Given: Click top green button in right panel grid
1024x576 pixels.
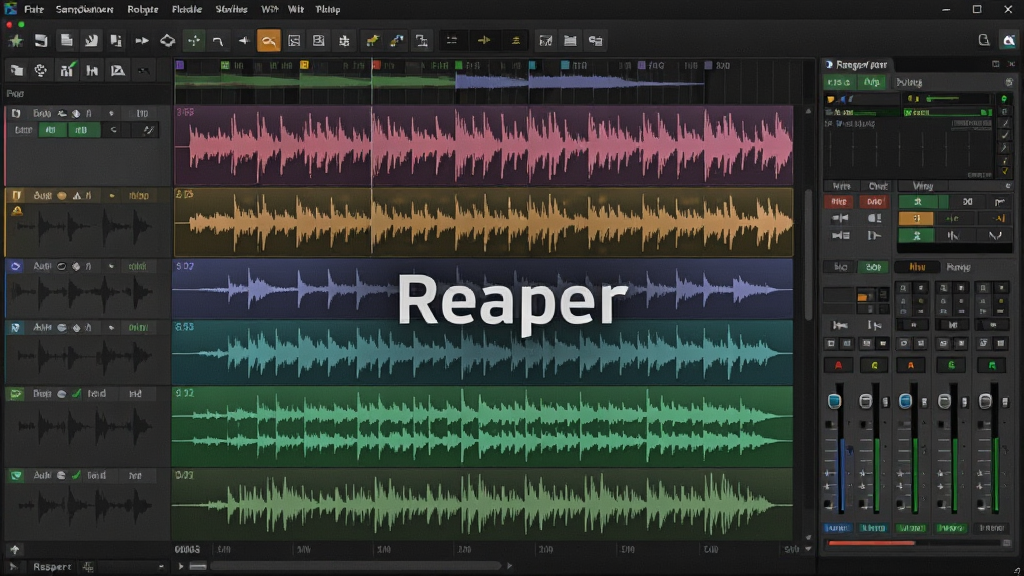Looking at the screenshot, I should click(x=917, y=202).
